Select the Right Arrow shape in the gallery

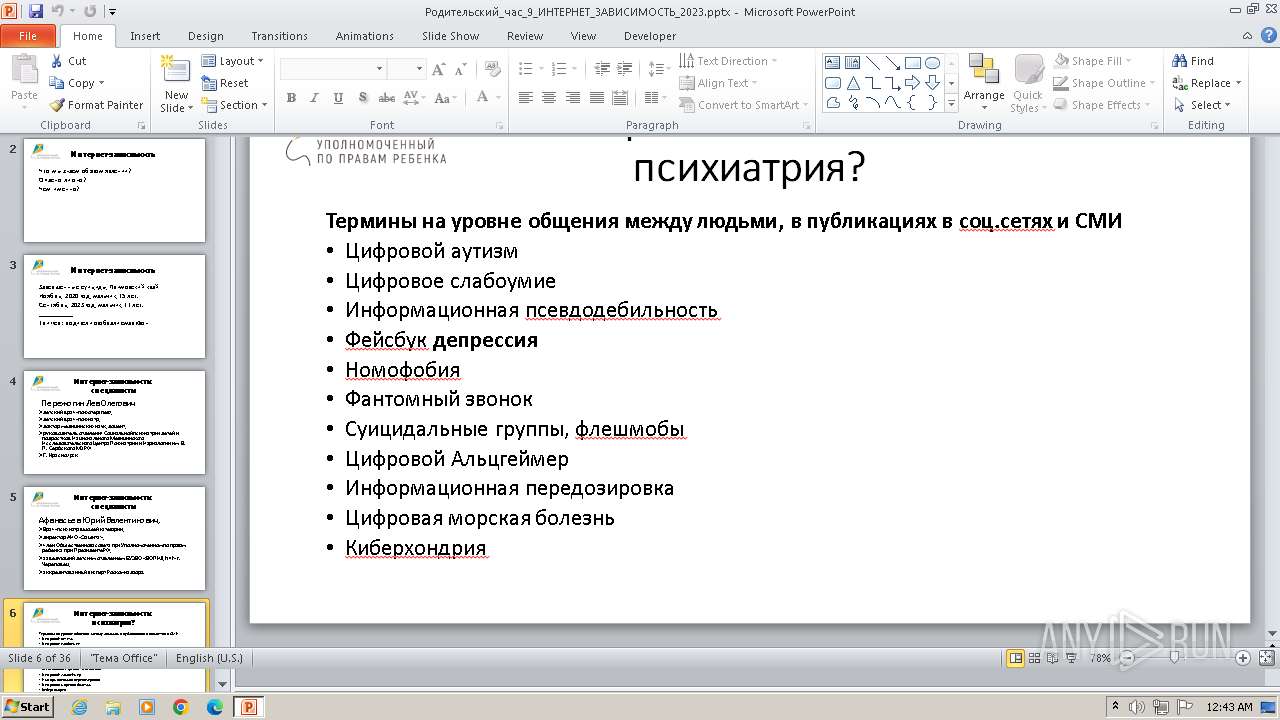912,83
